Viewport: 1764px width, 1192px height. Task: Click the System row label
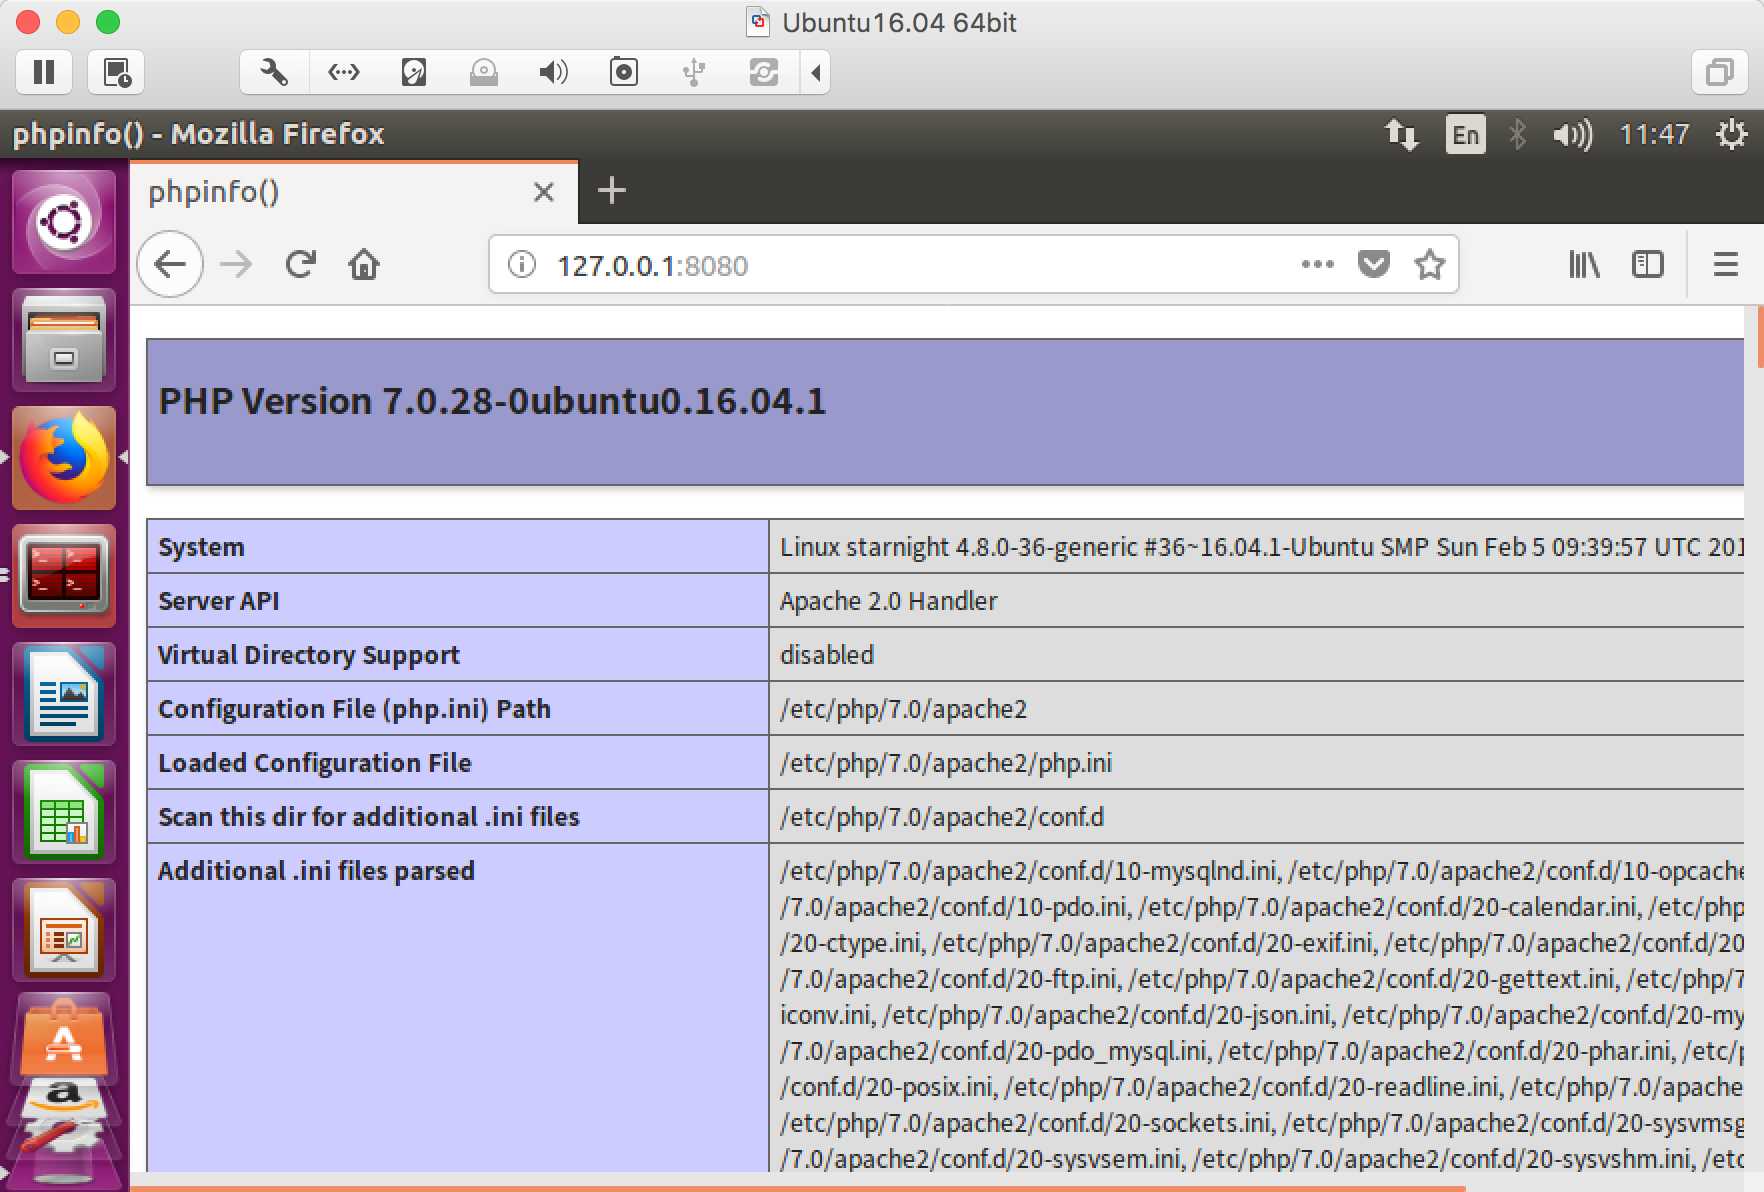point(201,547)
